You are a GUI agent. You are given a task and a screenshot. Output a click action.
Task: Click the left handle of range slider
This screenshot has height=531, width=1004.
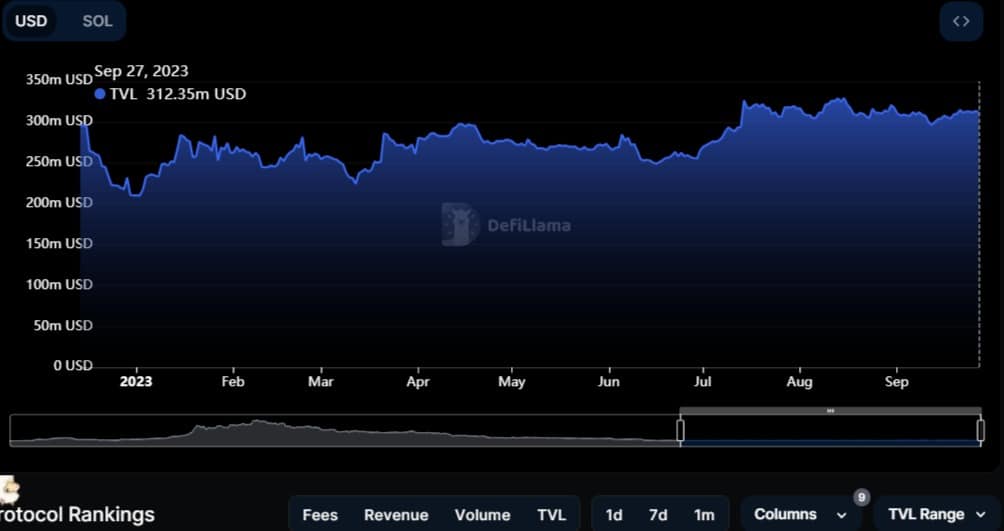click(x=680, y=430)
